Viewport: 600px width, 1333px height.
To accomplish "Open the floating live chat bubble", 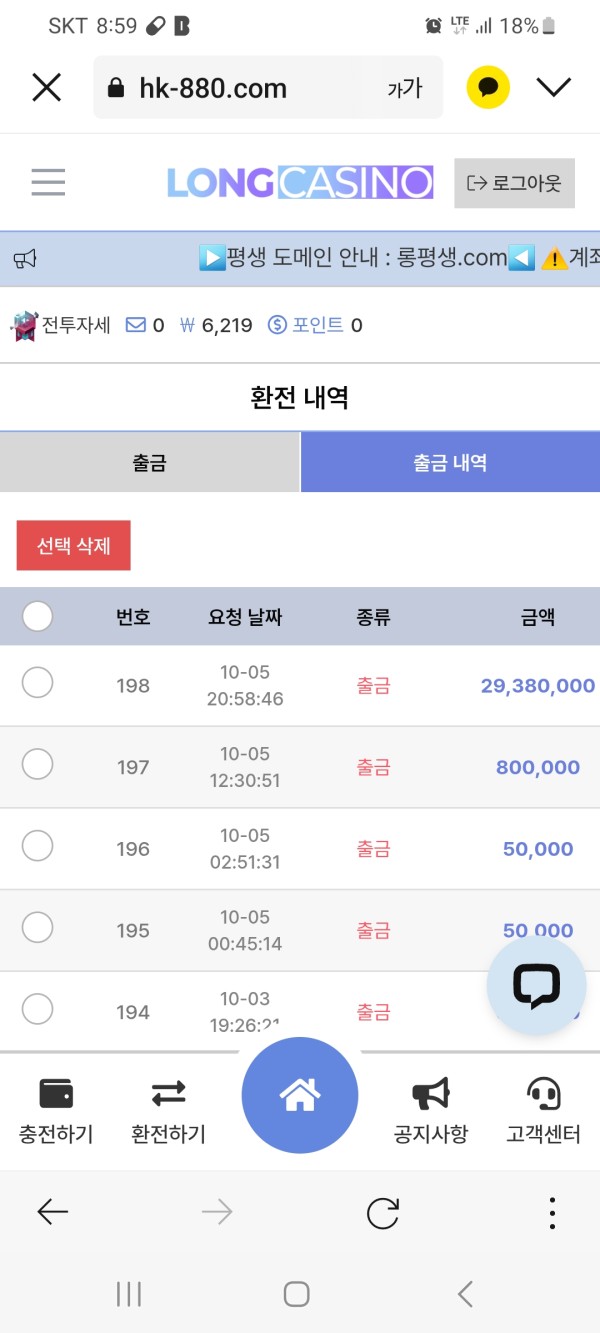I will pos(537,984).
